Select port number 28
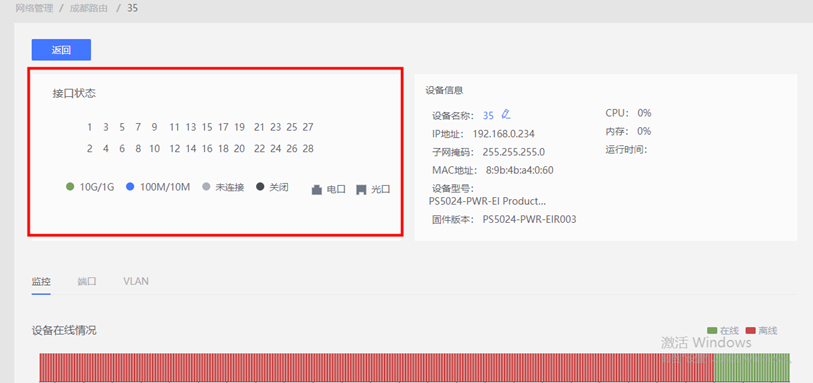The height and width of the screenshot is (383, 813). 308,149
